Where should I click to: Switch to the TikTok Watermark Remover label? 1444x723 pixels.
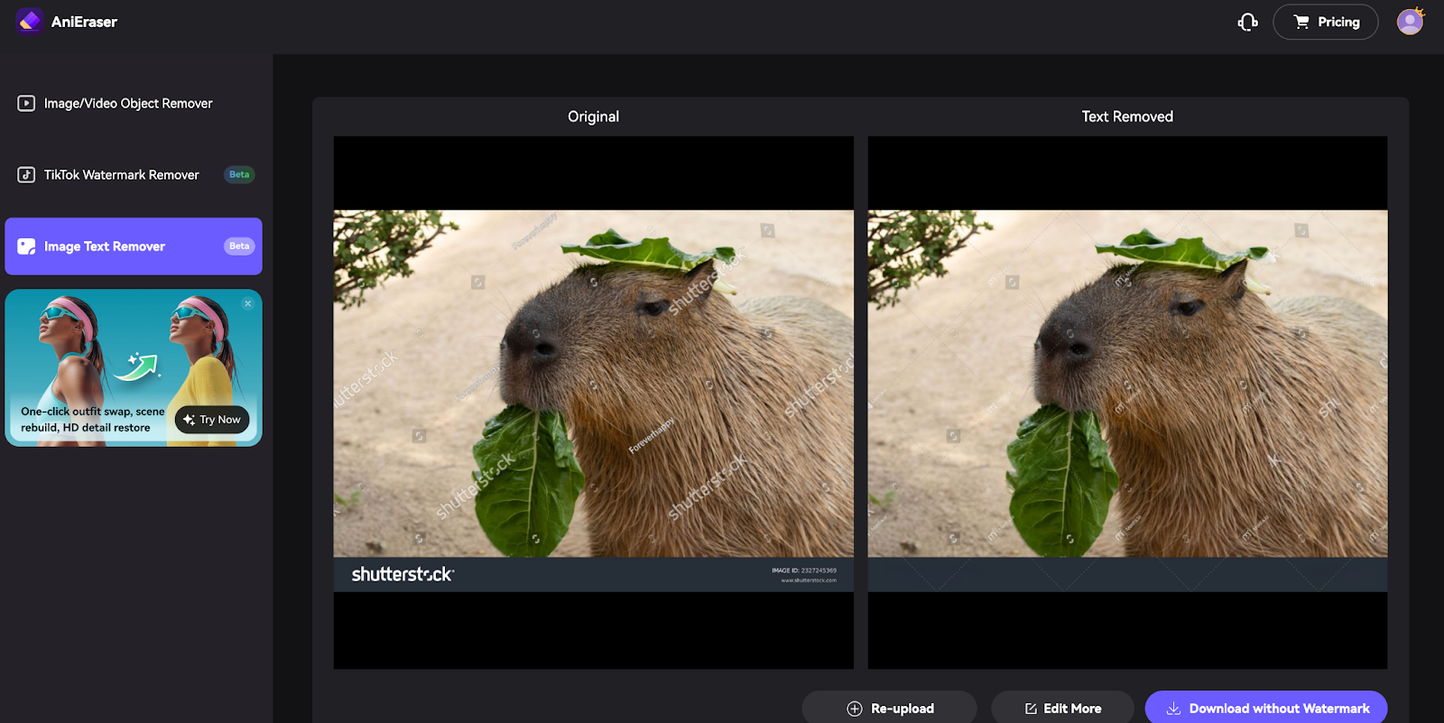(121, 175)
